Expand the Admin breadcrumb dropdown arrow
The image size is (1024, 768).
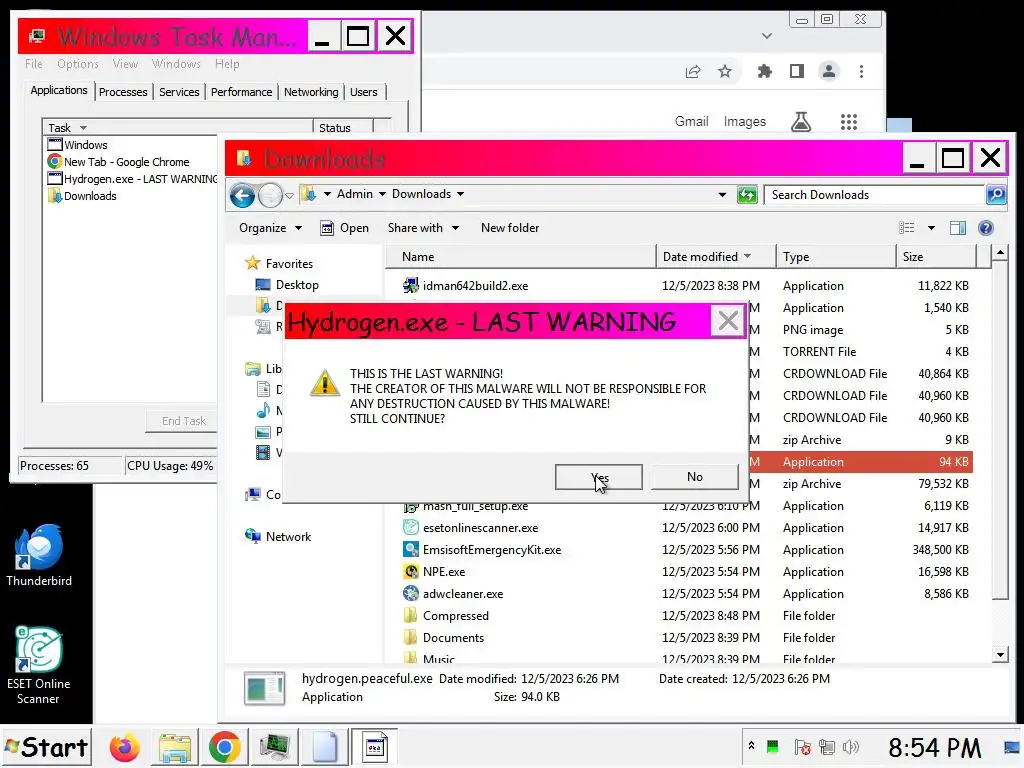pyautogui.click(x=382, y=194)
